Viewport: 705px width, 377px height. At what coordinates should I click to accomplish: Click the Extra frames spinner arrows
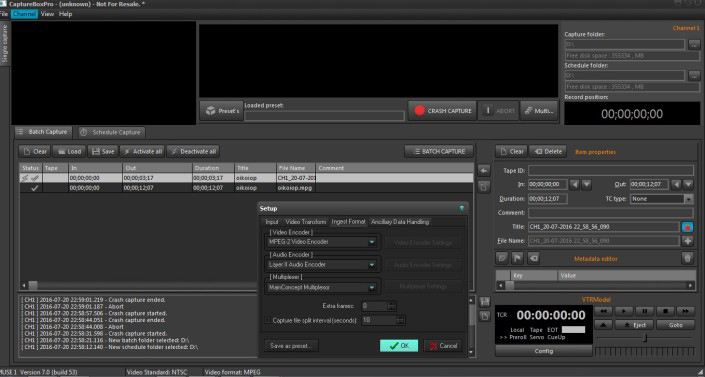392,306
